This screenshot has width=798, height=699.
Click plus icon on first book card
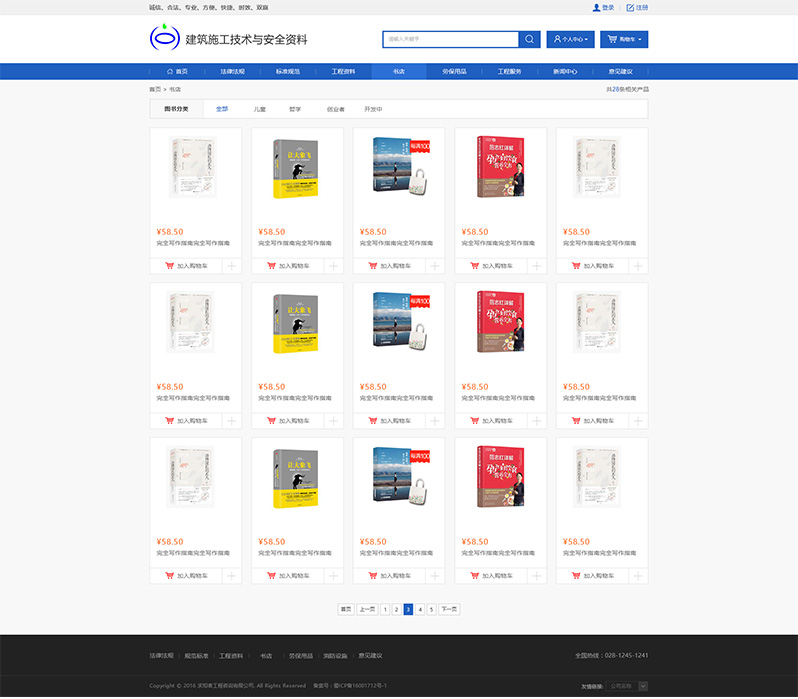point(231,266)
